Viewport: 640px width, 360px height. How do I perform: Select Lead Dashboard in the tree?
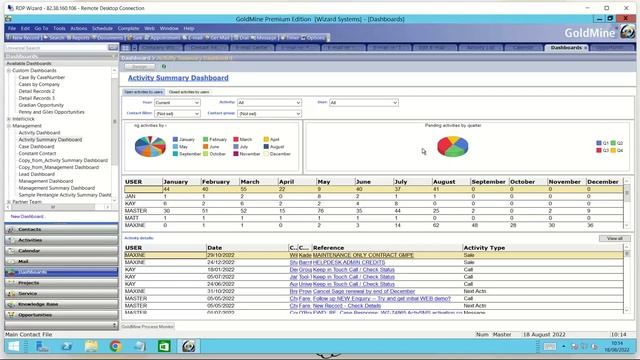point(37,174)
